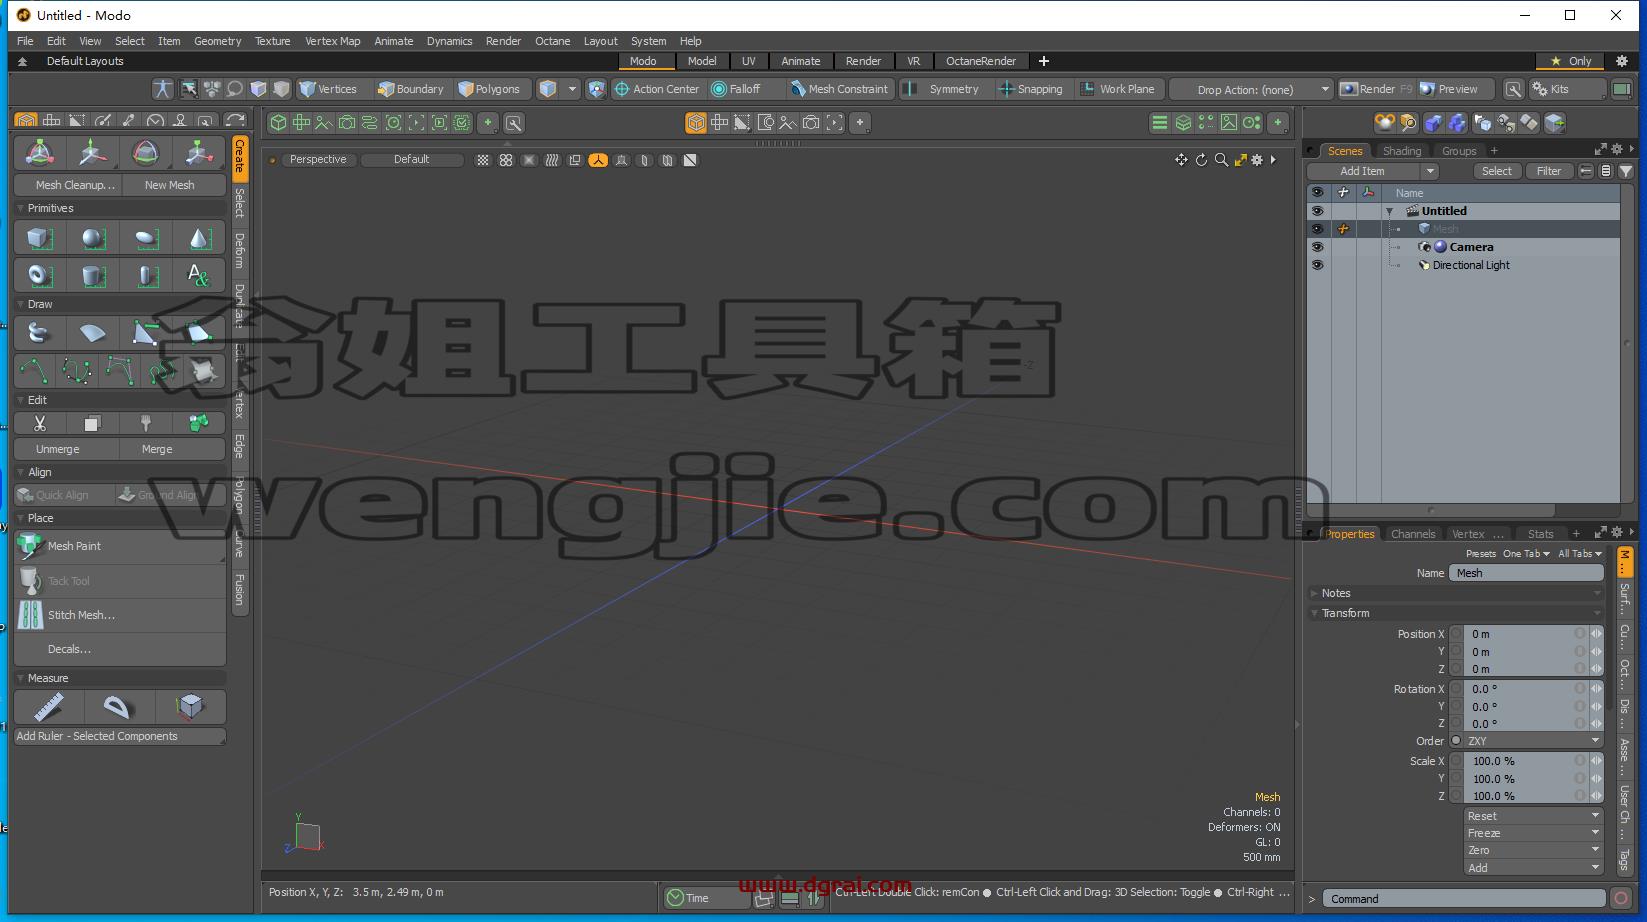Collapse the Primitives section

click(21, 208)
